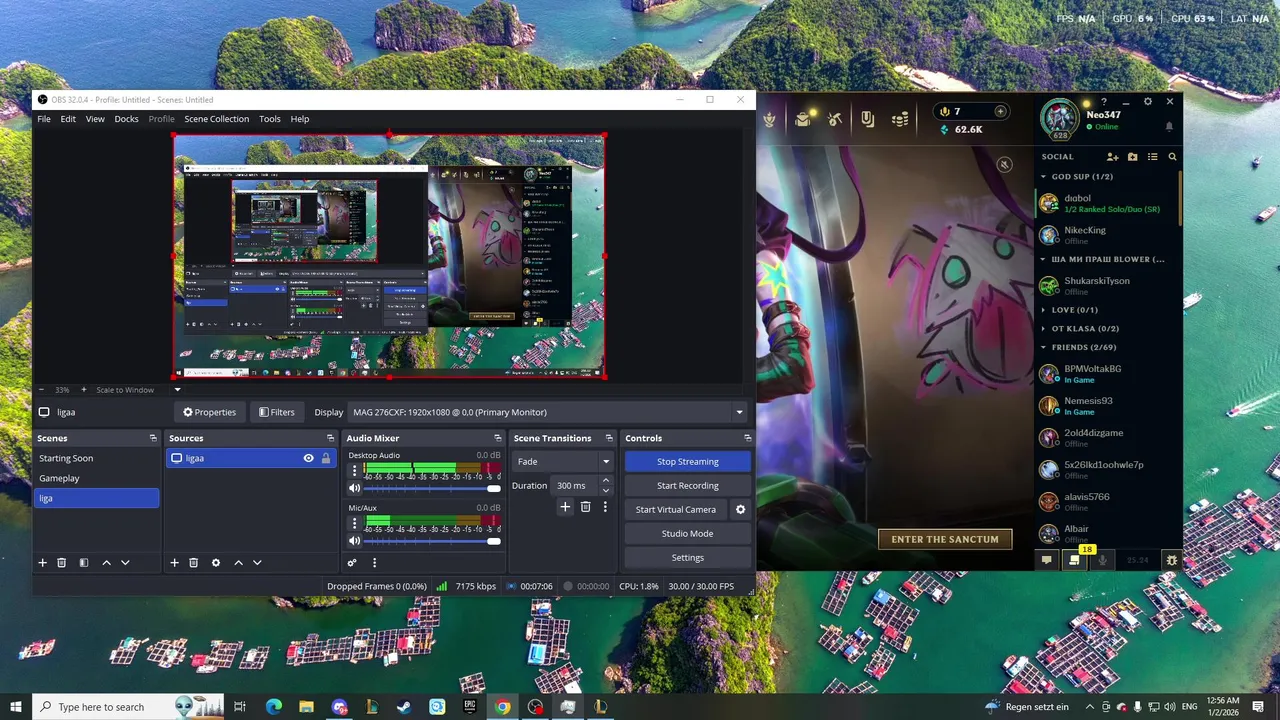
Task: Toggle Studio Mode
Action: click(x=687, y=533)
